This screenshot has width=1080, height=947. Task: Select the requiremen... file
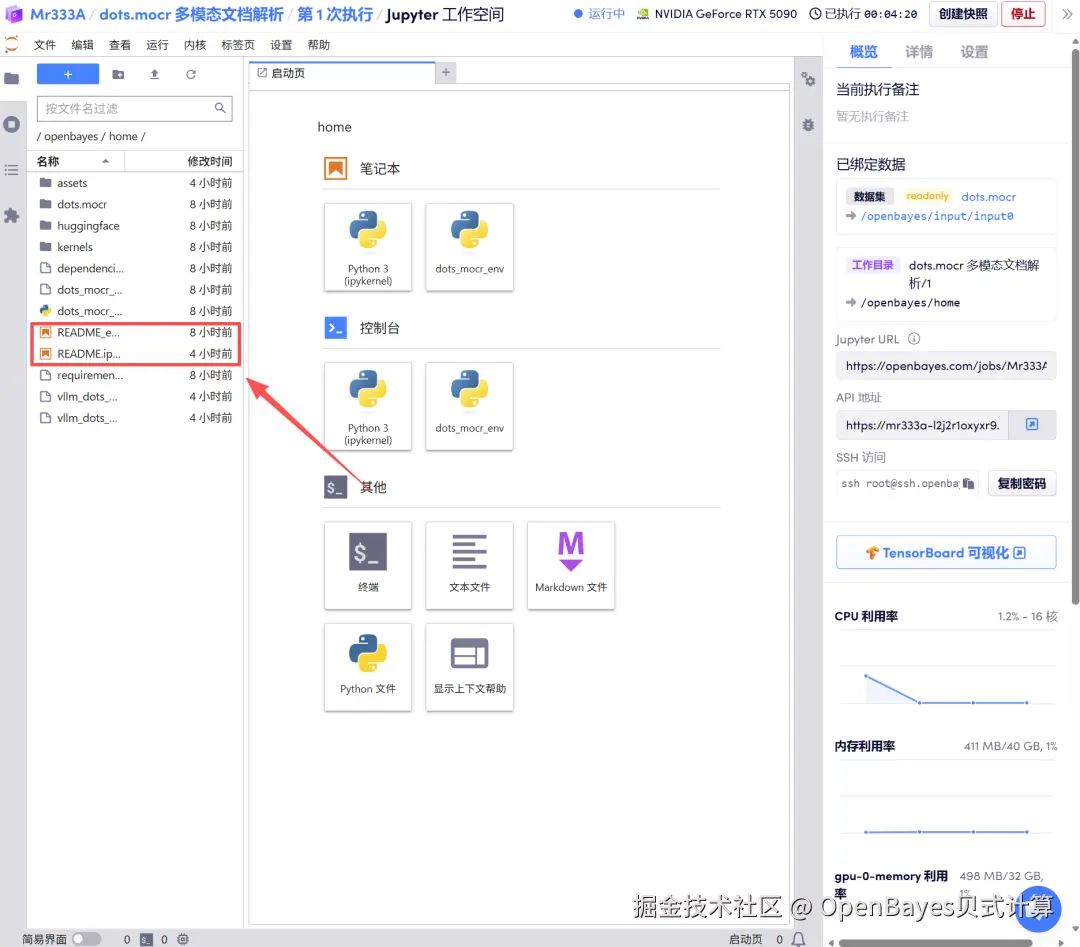pyautogui.click(x=135, y=375)
